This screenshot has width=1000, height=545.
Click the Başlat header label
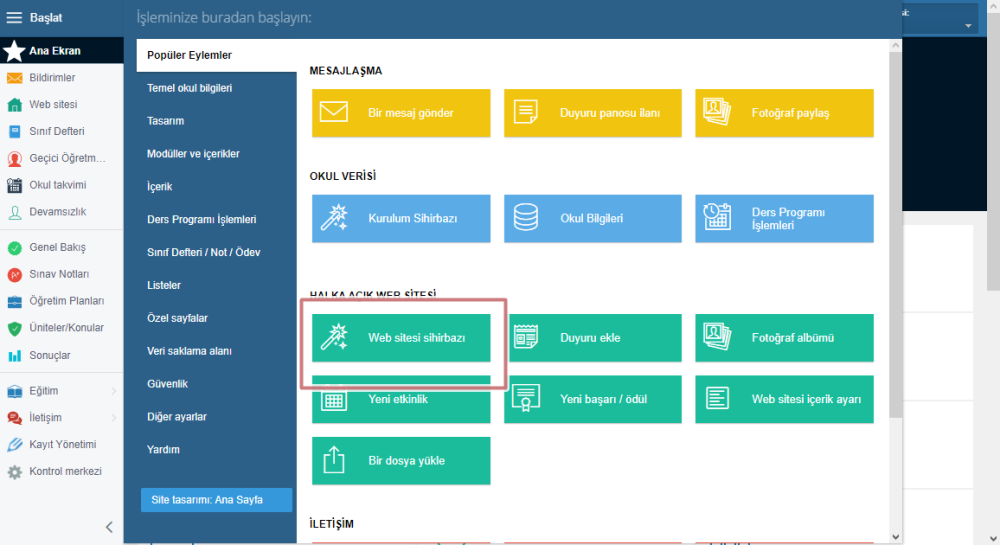(x=46, y=18)
